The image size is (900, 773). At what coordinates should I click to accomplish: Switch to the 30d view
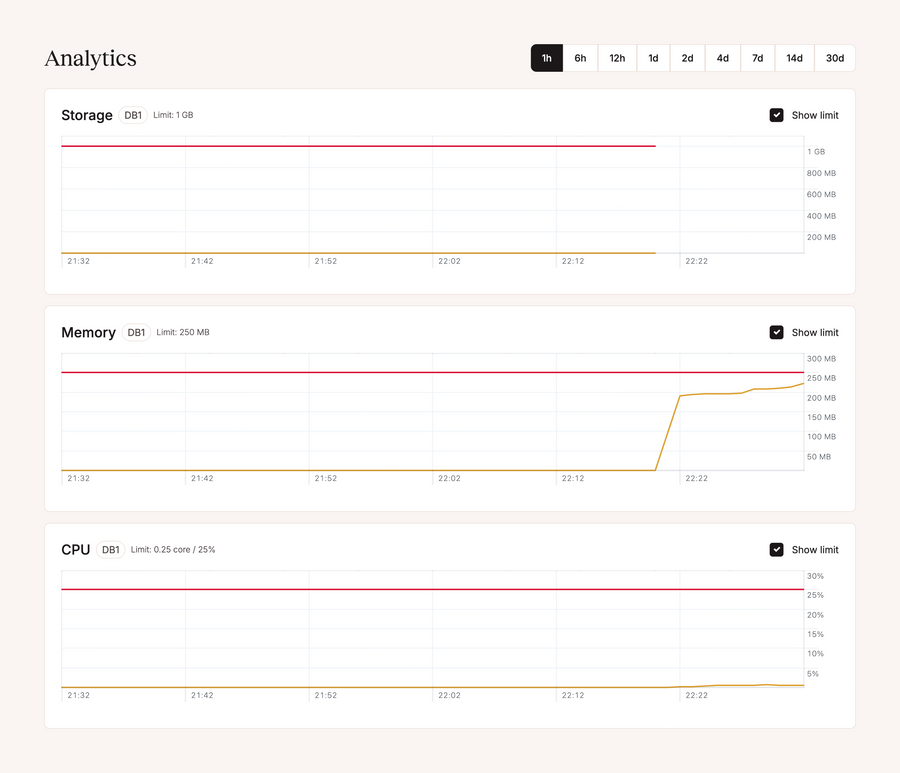[835, 58]
